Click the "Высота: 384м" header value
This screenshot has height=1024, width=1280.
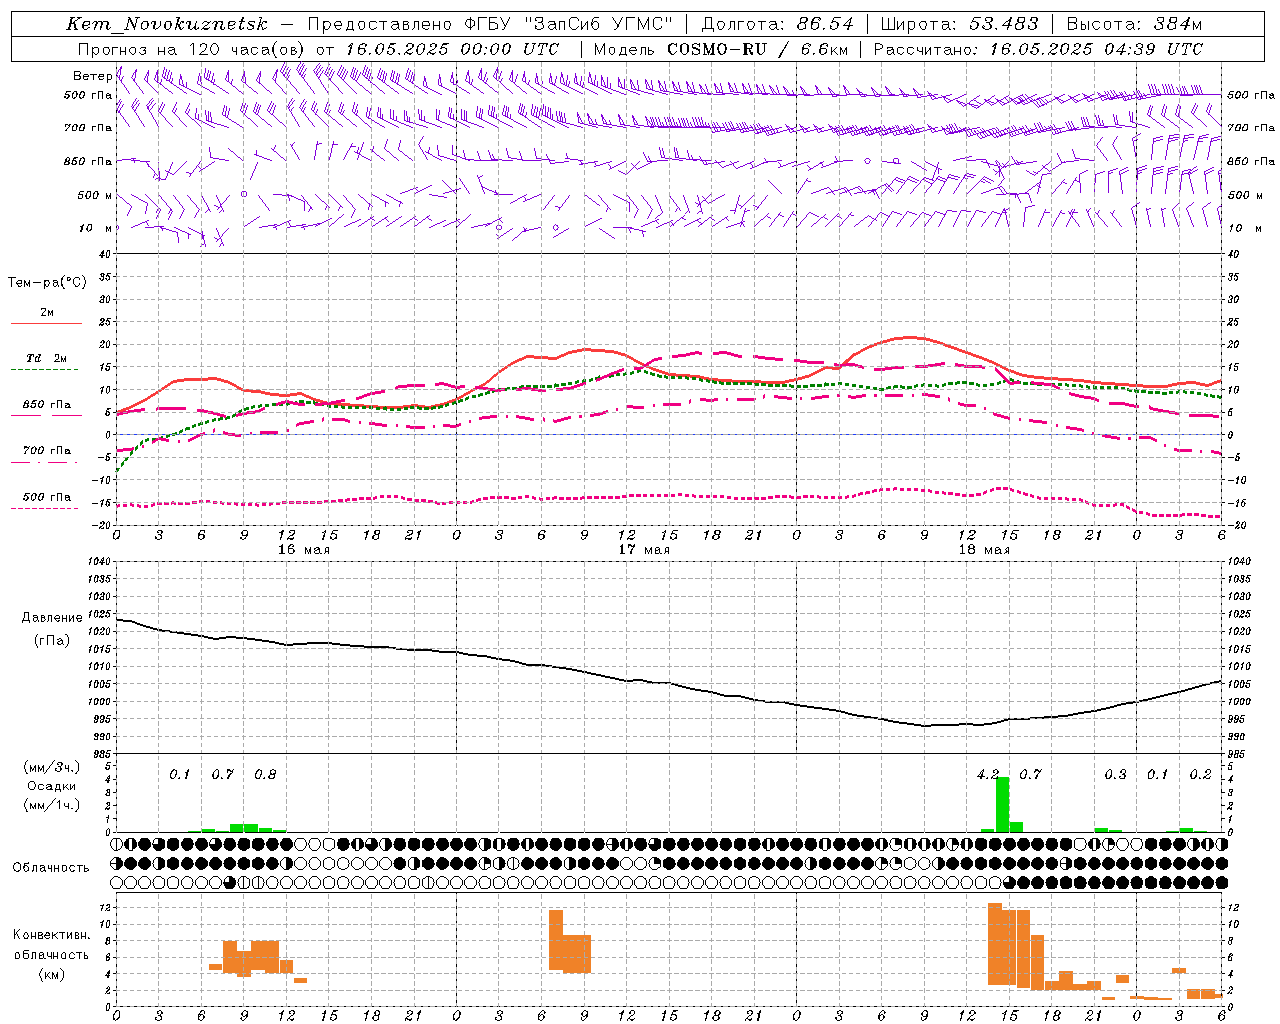coord(1134,24)
